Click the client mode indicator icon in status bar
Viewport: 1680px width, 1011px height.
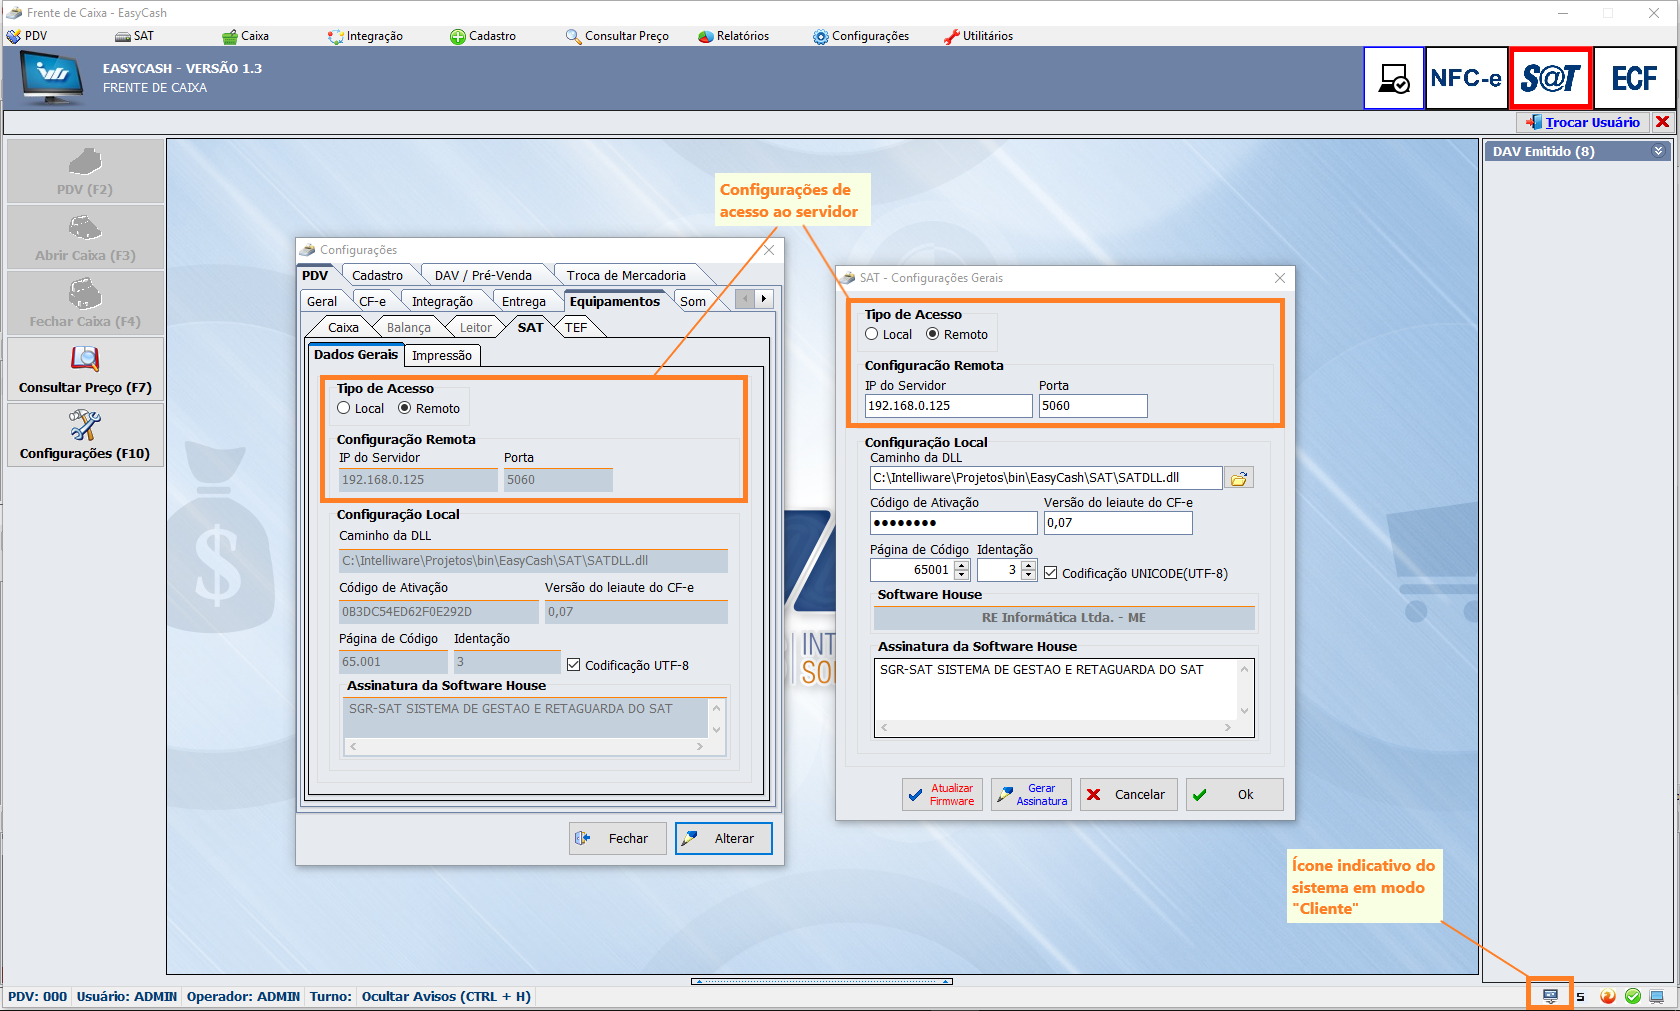click(x=1550, y=996)
